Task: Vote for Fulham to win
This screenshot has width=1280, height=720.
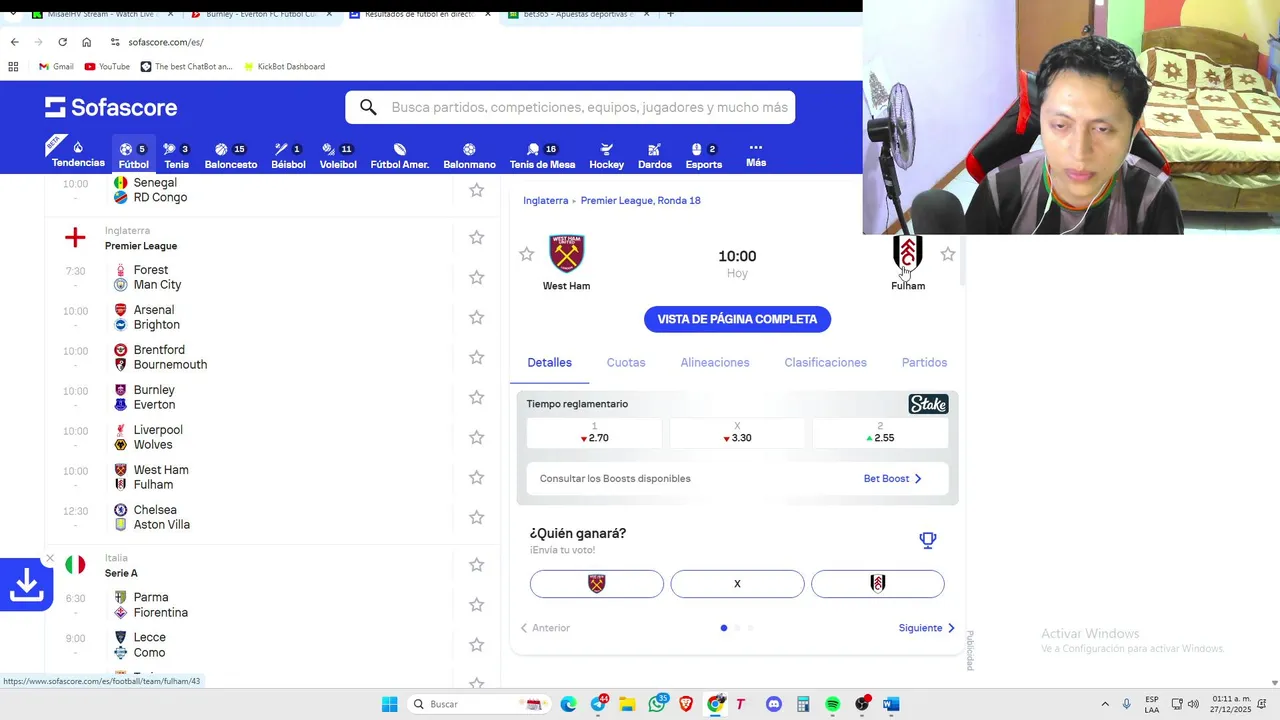Action: pyautogui.click(x=878, y=584)
